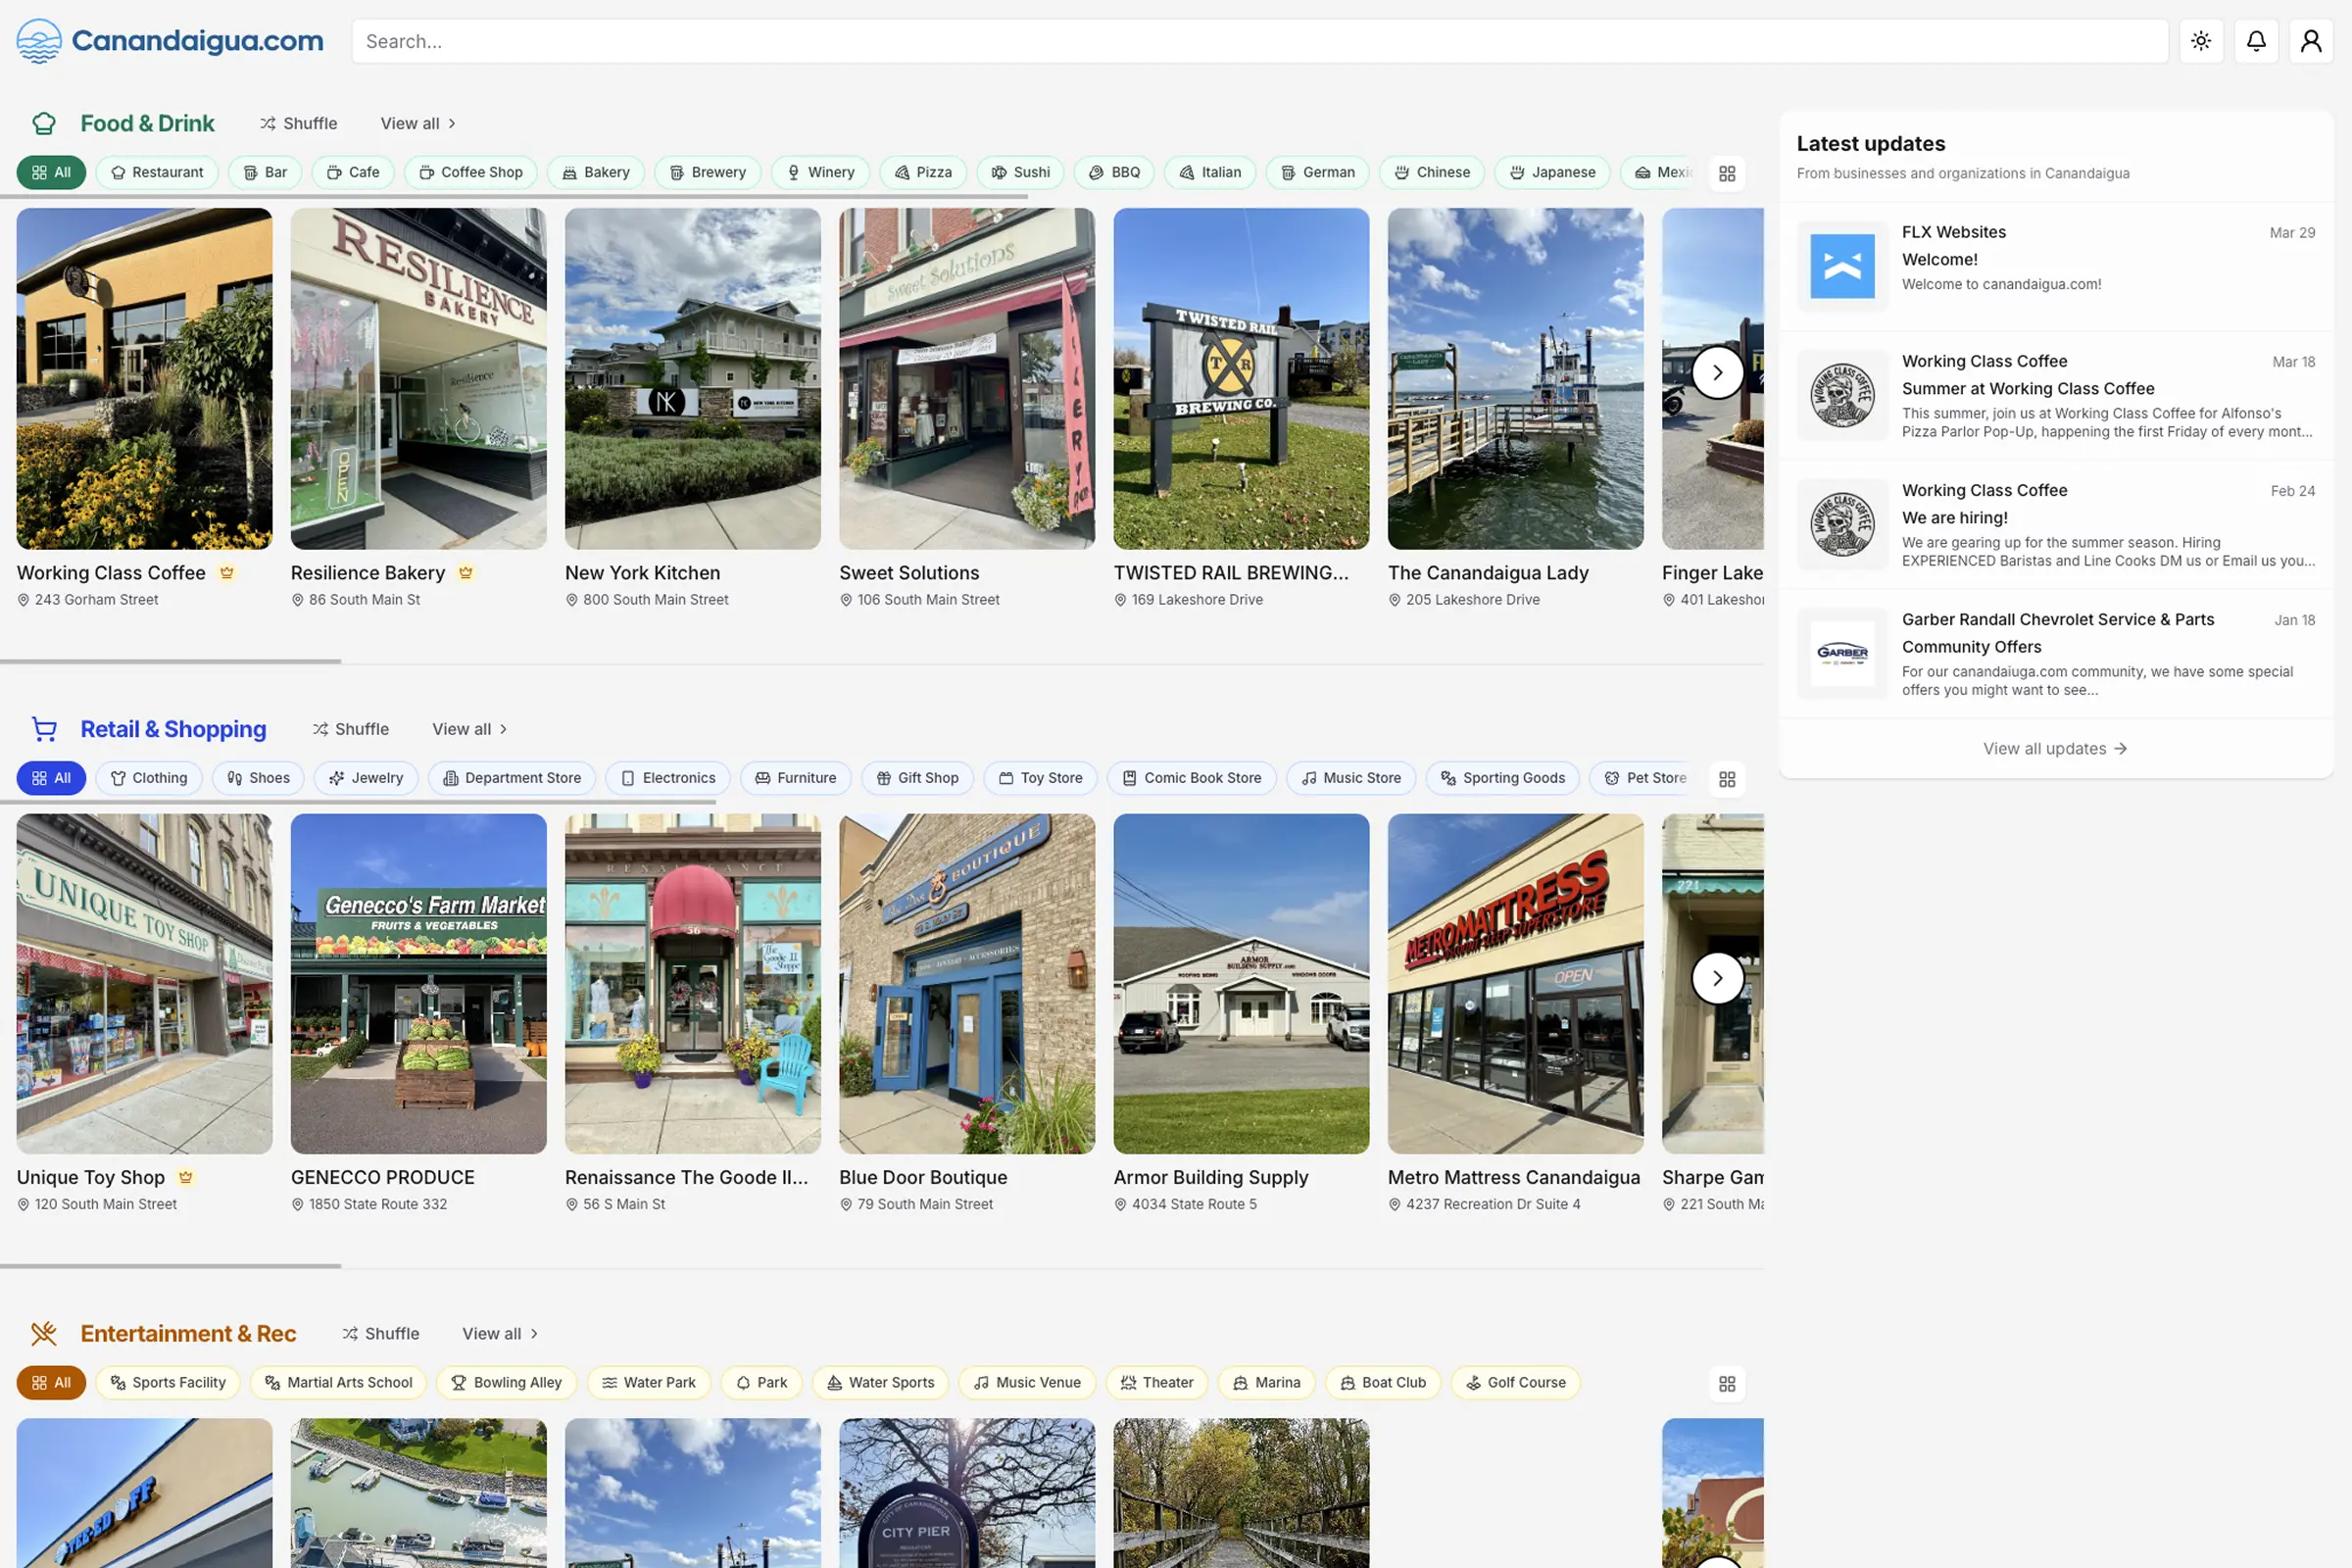The height and width of the screenshot is (1568, 2352).
Task: Open View all for Entertainment & Rec
Action: 498,1333
